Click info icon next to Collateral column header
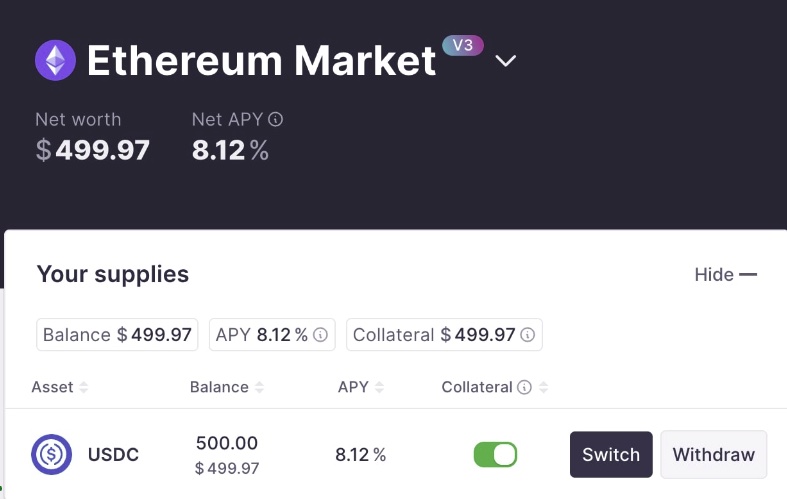The image size is (787, 499). pos(524,387)
